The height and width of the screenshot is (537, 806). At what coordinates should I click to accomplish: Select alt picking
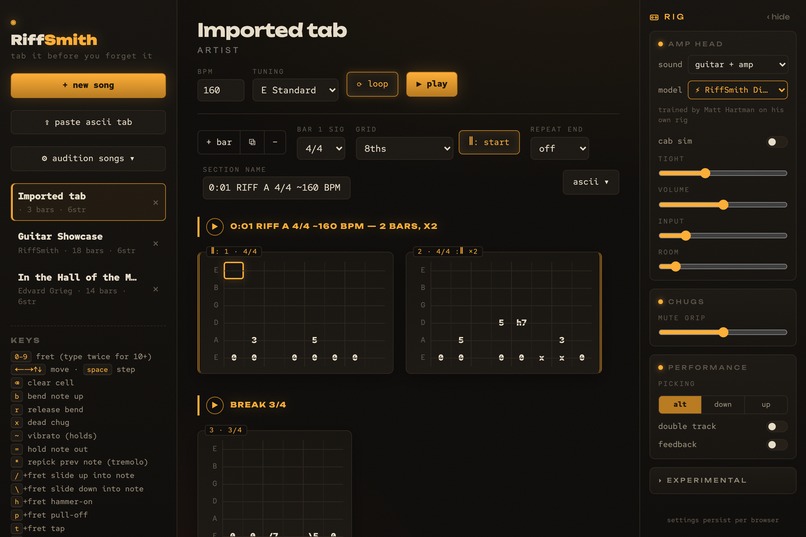[x=680, y=404]
